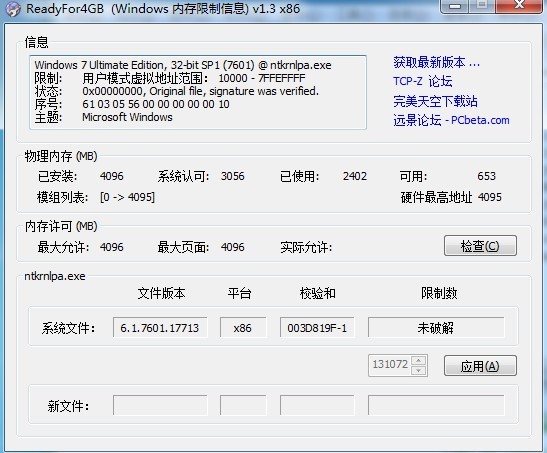Click the 检查(C) check button
The image size is (547, 453).
point(480,246)
